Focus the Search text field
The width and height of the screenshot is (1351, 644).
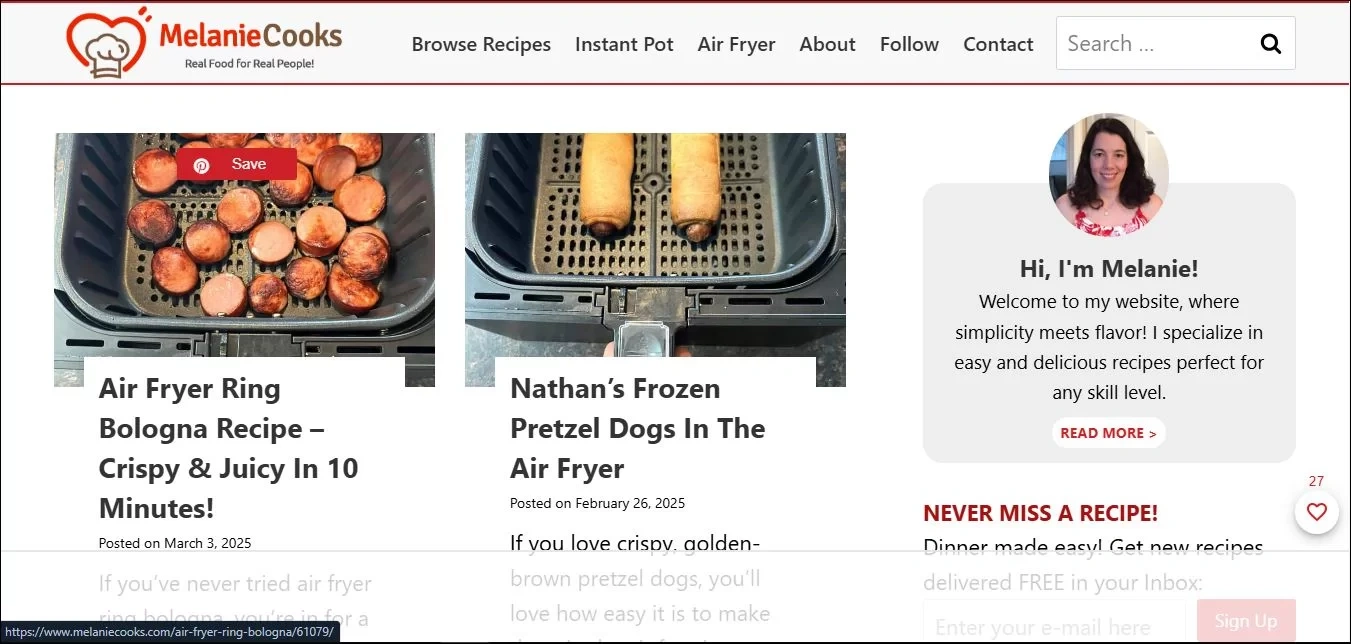click(1155, 43)
